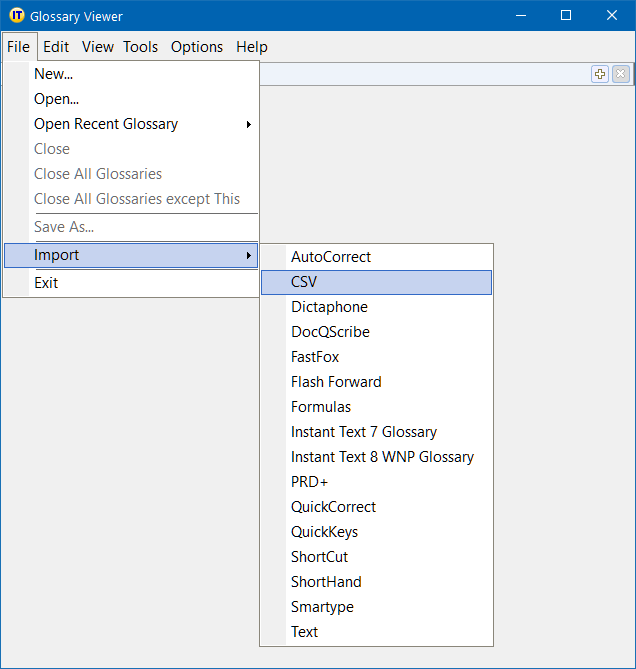The width and height of the screenshot is (636, 669).
Task: Choose Open... in the File menu
Action: (56, 99)
